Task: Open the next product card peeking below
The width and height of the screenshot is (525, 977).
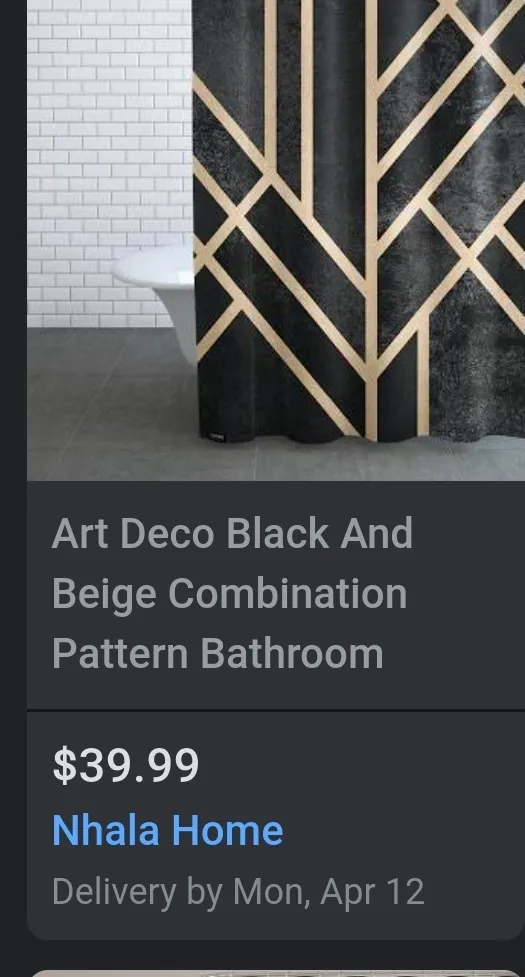Action: pos(276,973)
